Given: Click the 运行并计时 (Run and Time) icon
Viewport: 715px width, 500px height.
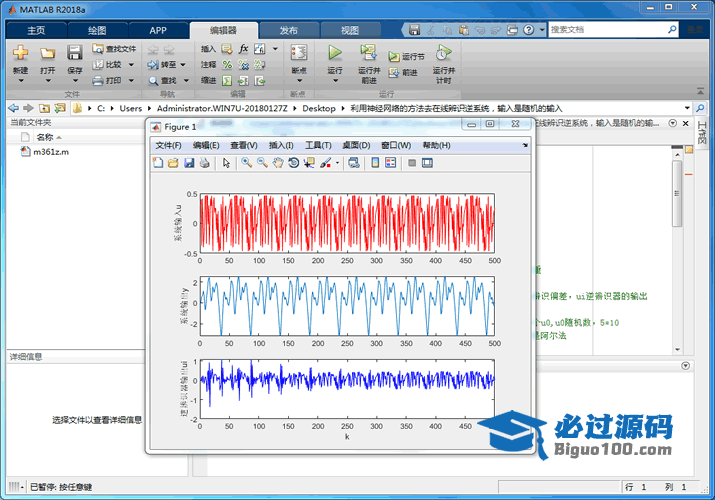Looking at the screenshot, I should coord(443,53).
